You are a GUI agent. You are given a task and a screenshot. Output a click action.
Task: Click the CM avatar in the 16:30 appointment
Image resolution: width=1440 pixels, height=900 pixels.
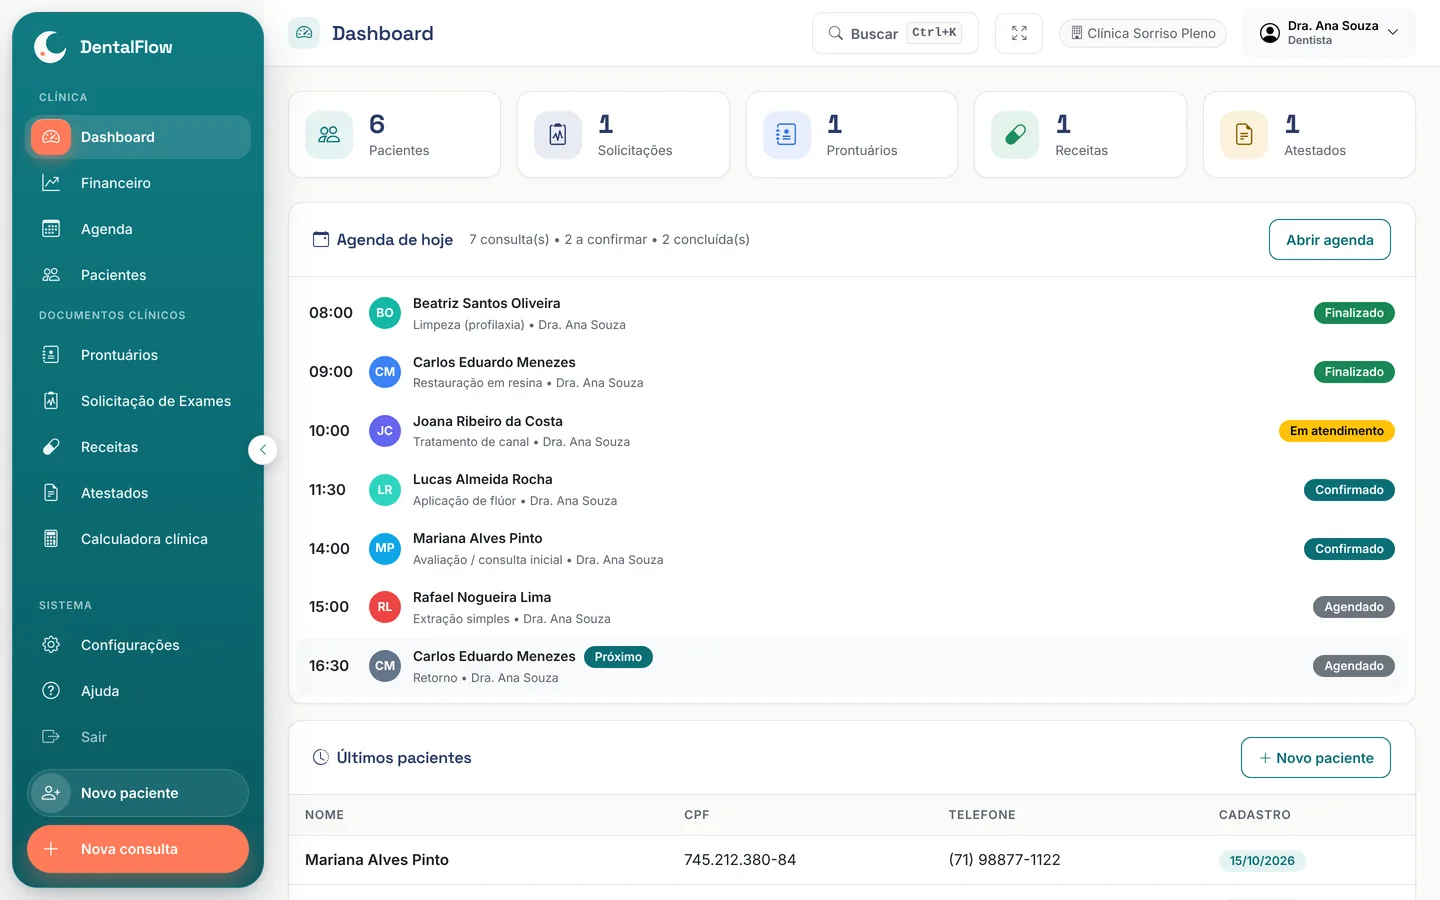(x=385, y=666)
